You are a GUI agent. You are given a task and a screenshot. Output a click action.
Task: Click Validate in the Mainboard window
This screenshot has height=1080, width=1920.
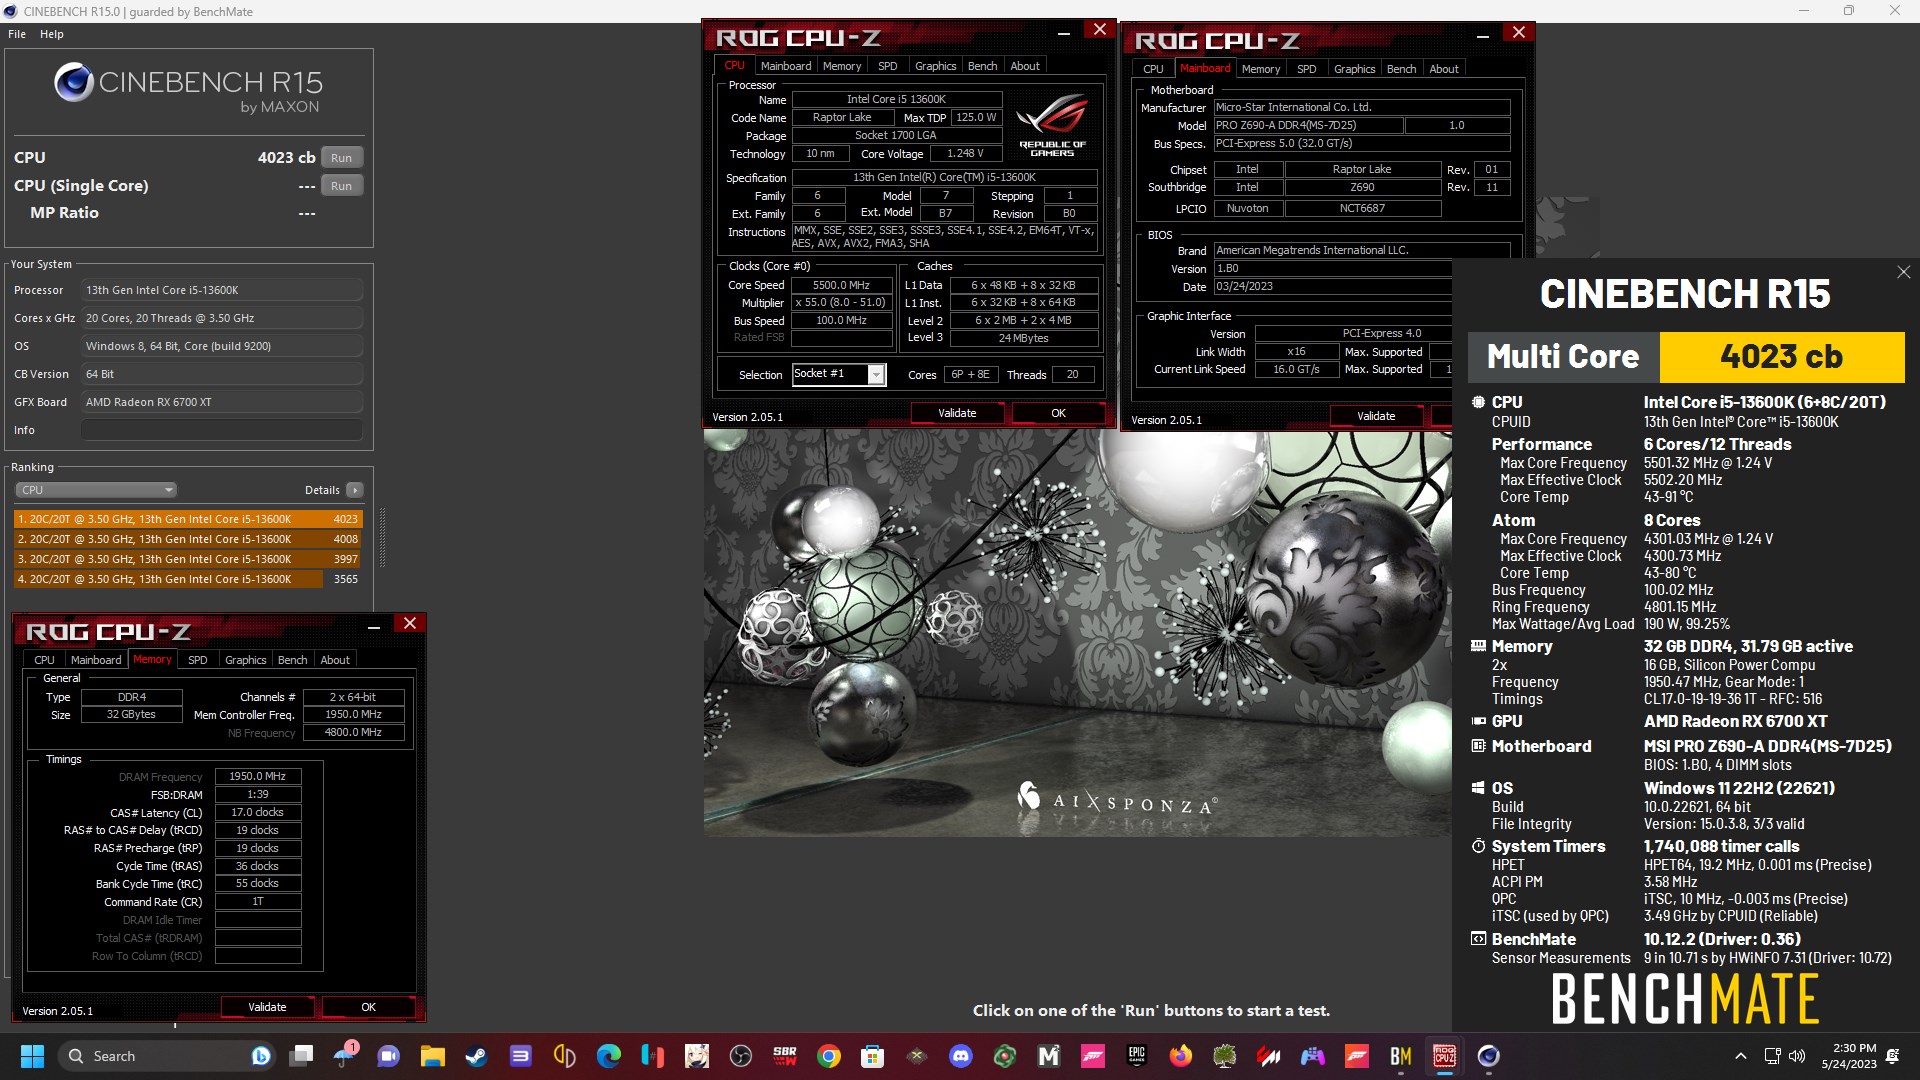click(x=1376, y=416)
